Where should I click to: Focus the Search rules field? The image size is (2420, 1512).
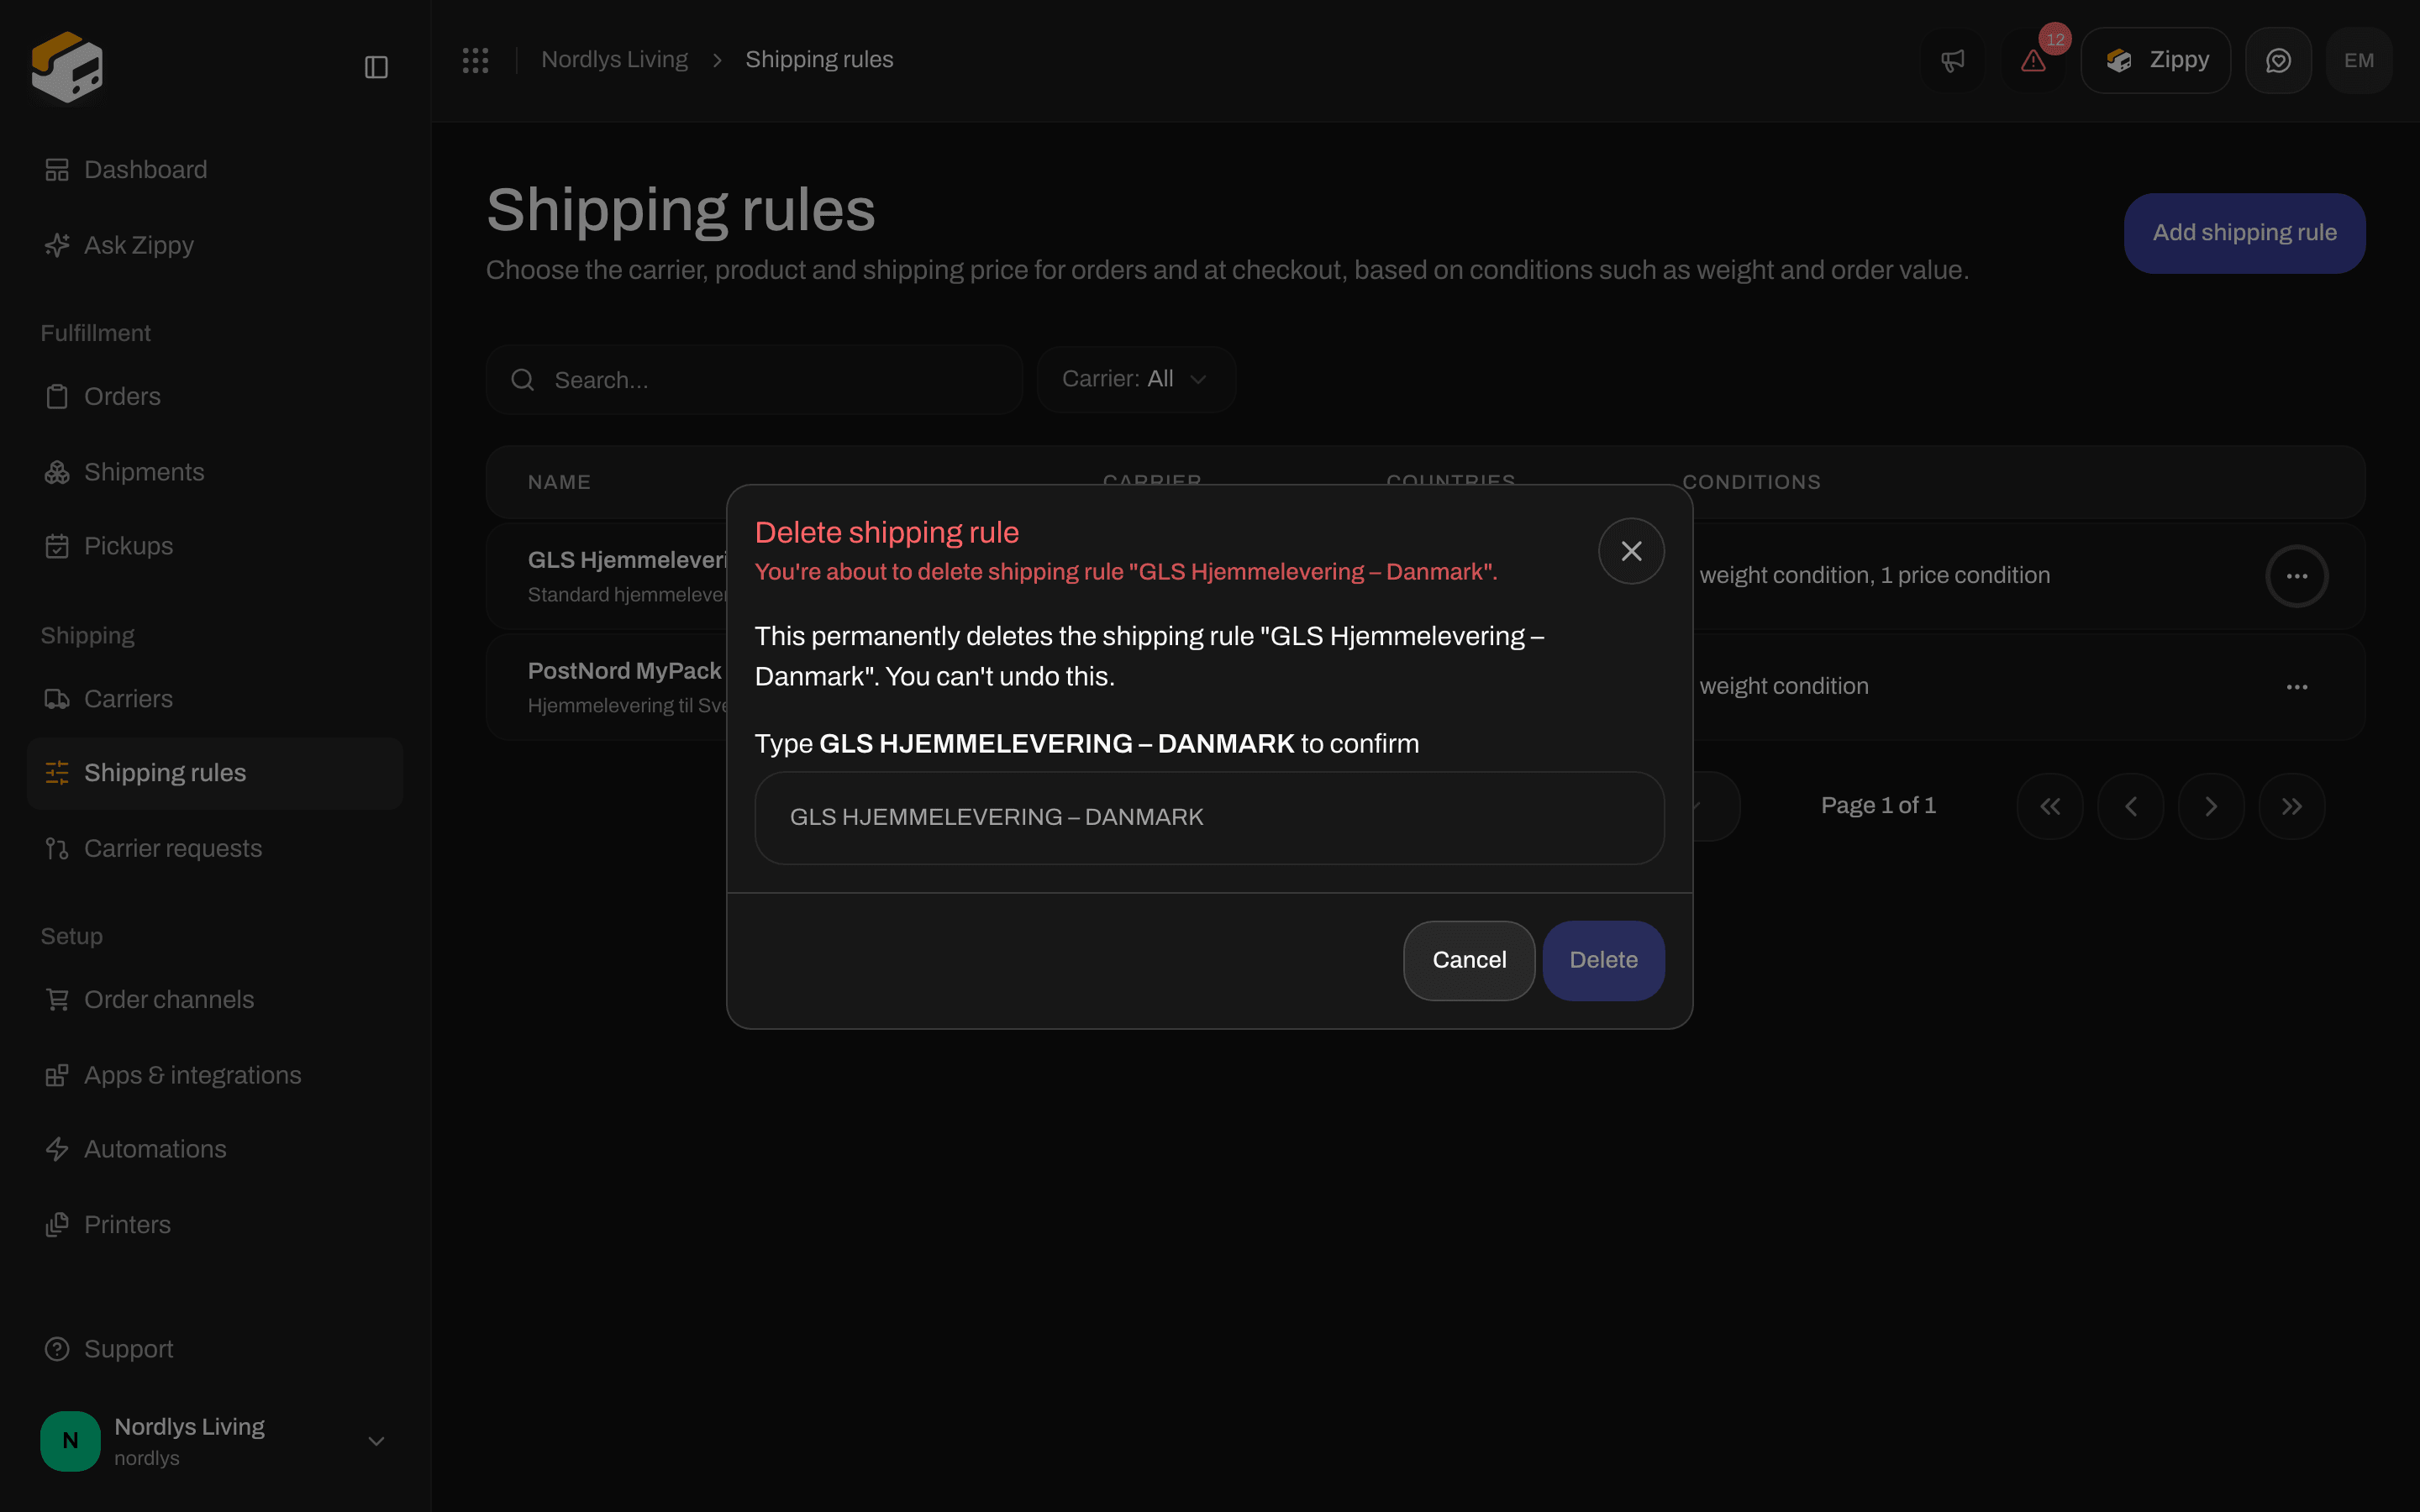pos(754,380)
